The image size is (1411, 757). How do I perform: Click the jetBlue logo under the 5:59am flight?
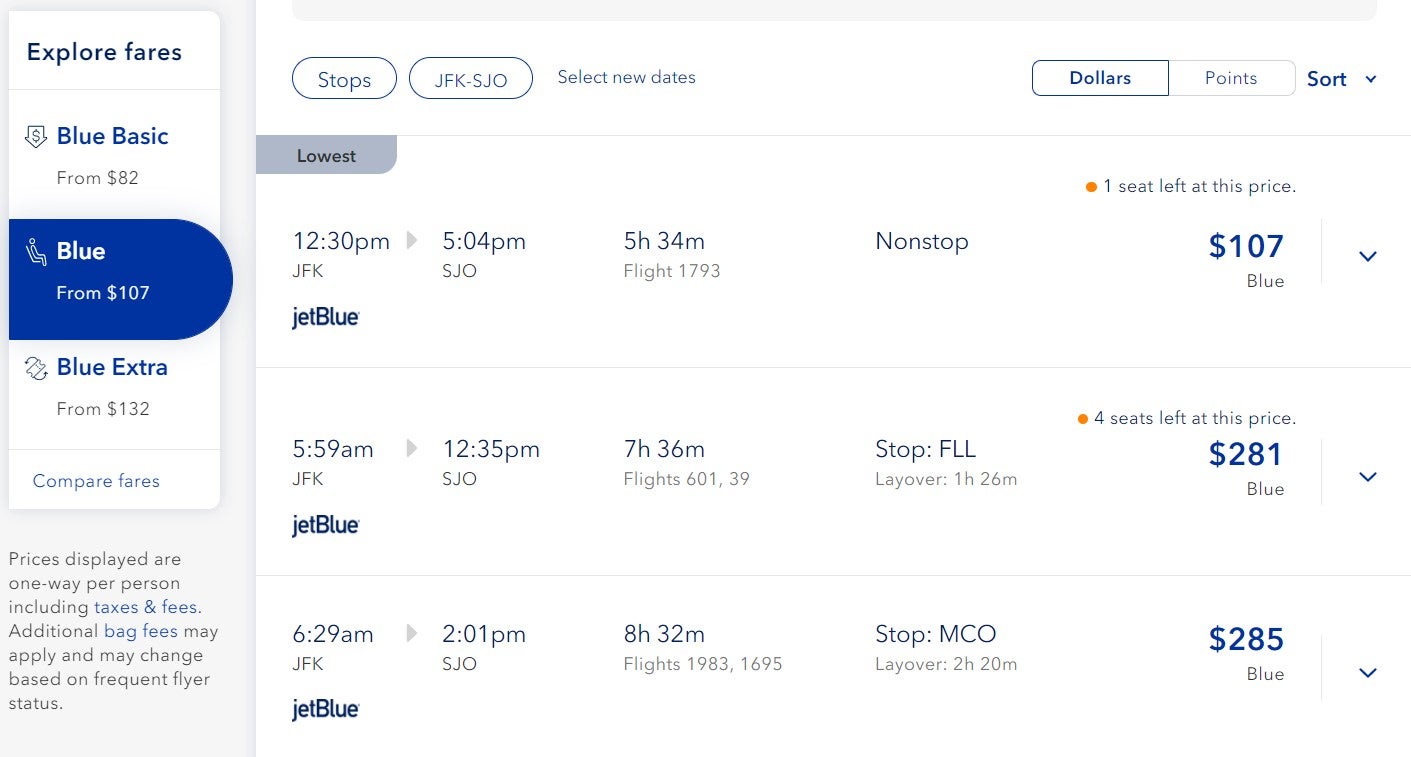click(325, 525)
